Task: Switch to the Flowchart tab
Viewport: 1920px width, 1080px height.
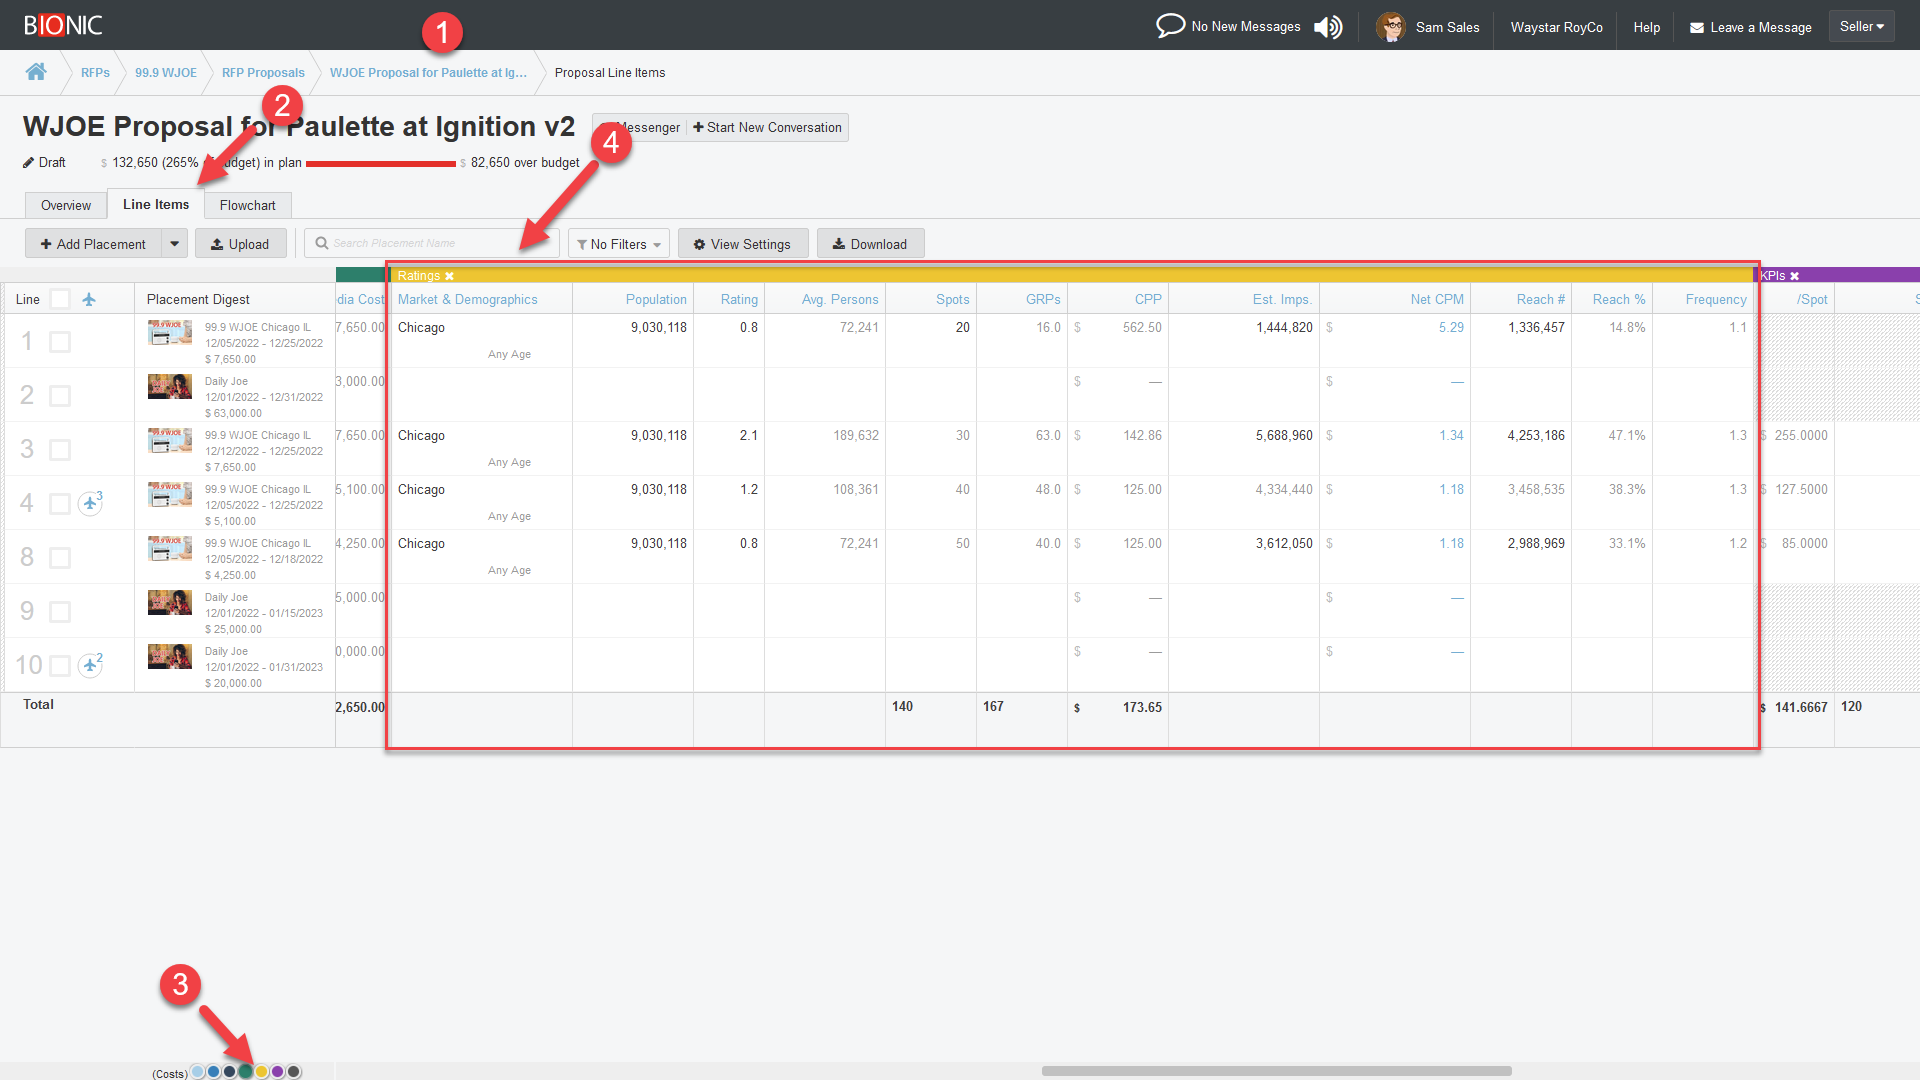Action: pyautogui.click(x=247, y=205)
